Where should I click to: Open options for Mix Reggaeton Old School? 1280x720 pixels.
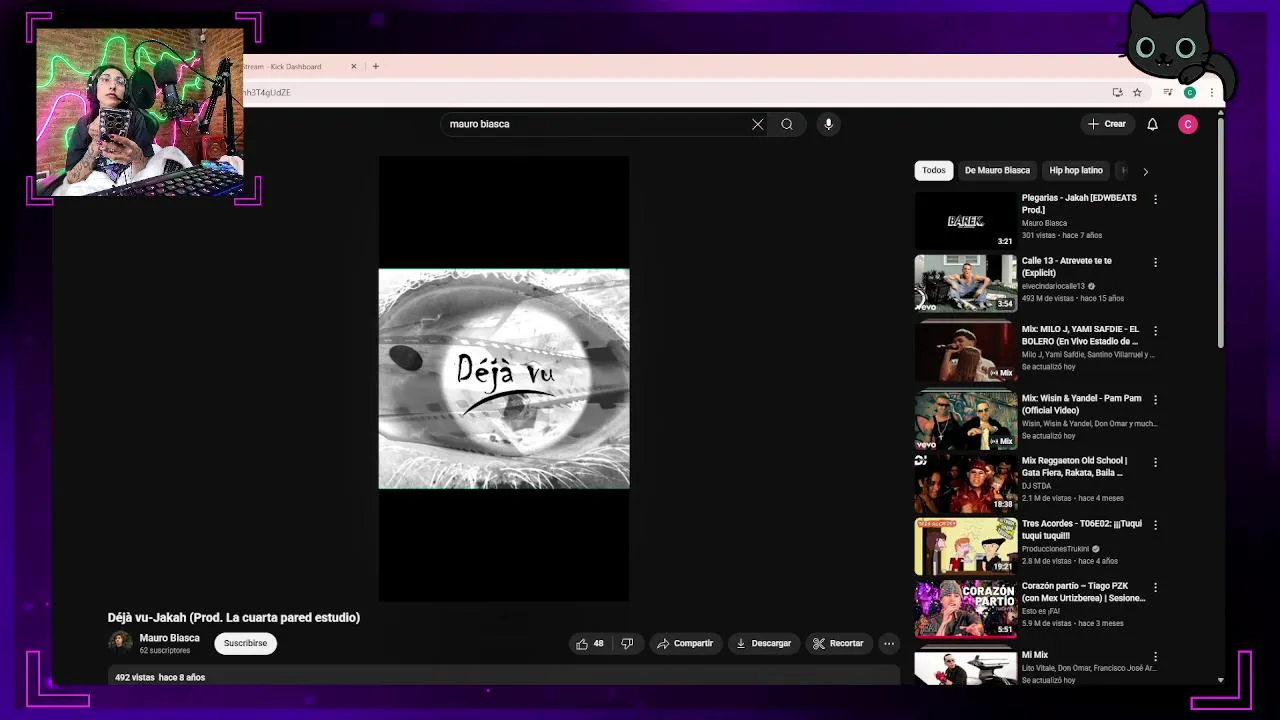click(1155, 462)
